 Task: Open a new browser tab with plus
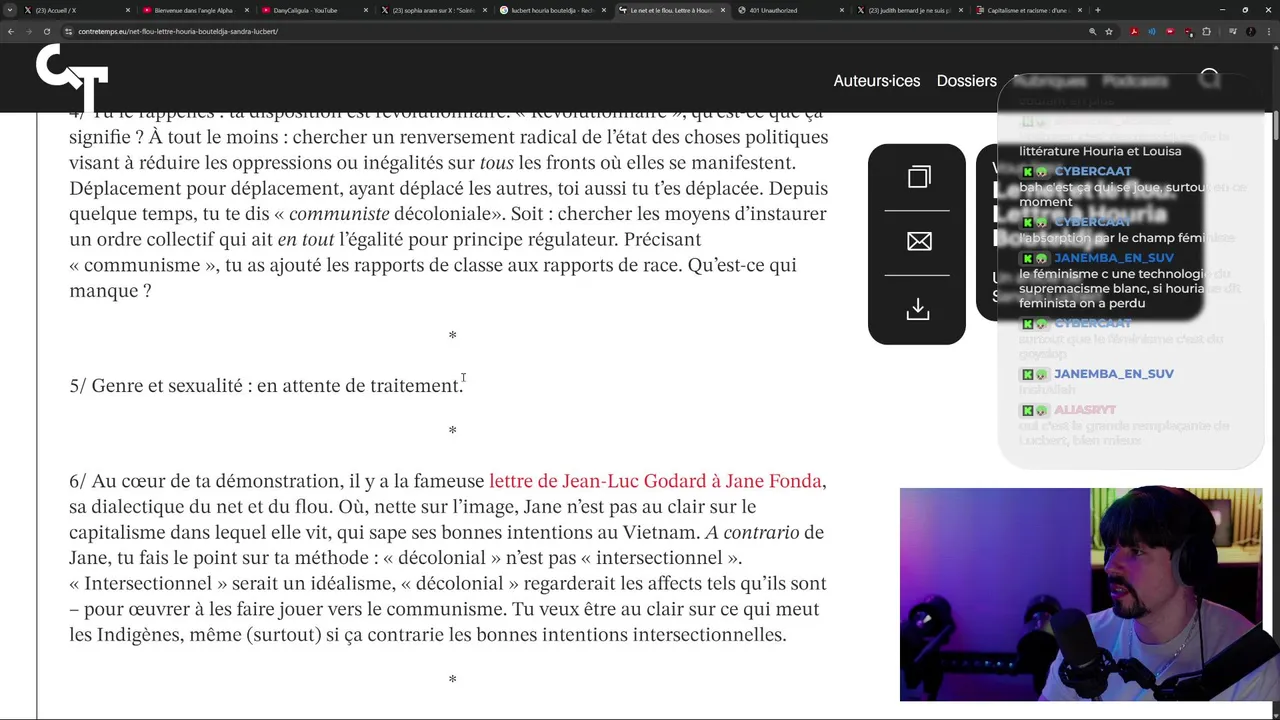pyautogui.click(x=1097, y=10)
